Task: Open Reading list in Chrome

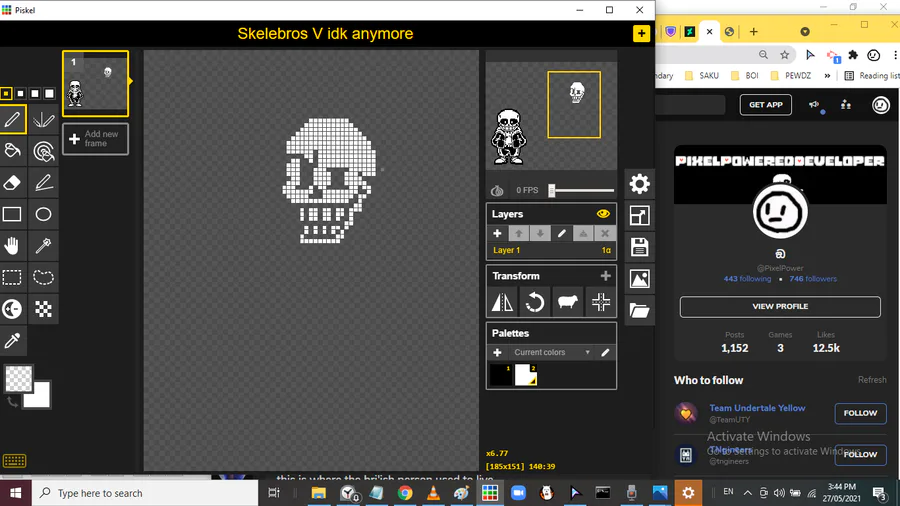Action: coord(872,76)
